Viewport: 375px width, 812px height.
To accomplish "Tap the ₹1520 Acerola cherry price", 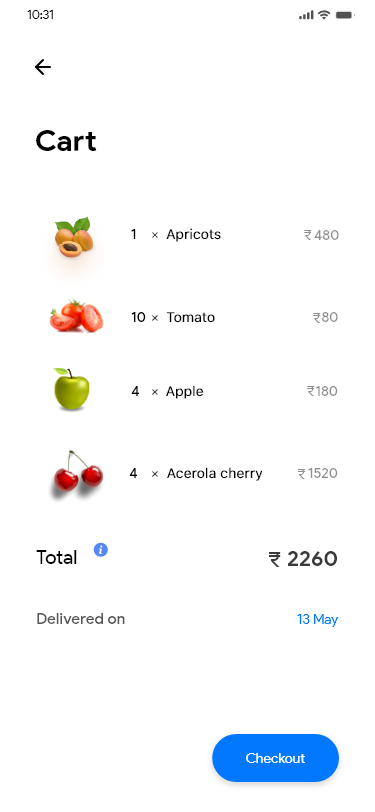I will pos(318,473).
